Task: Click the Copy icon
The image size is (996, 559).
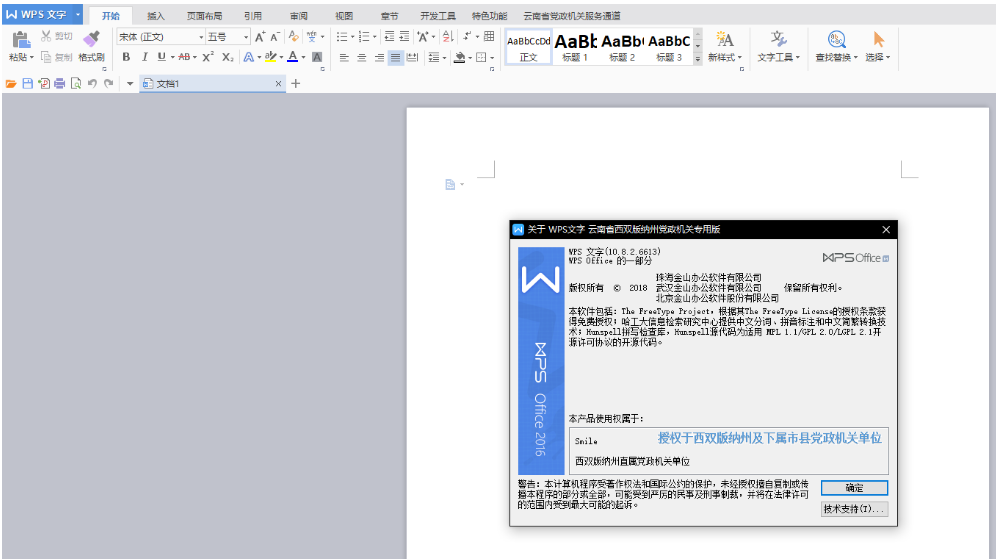Action: [x=46, y=57]
